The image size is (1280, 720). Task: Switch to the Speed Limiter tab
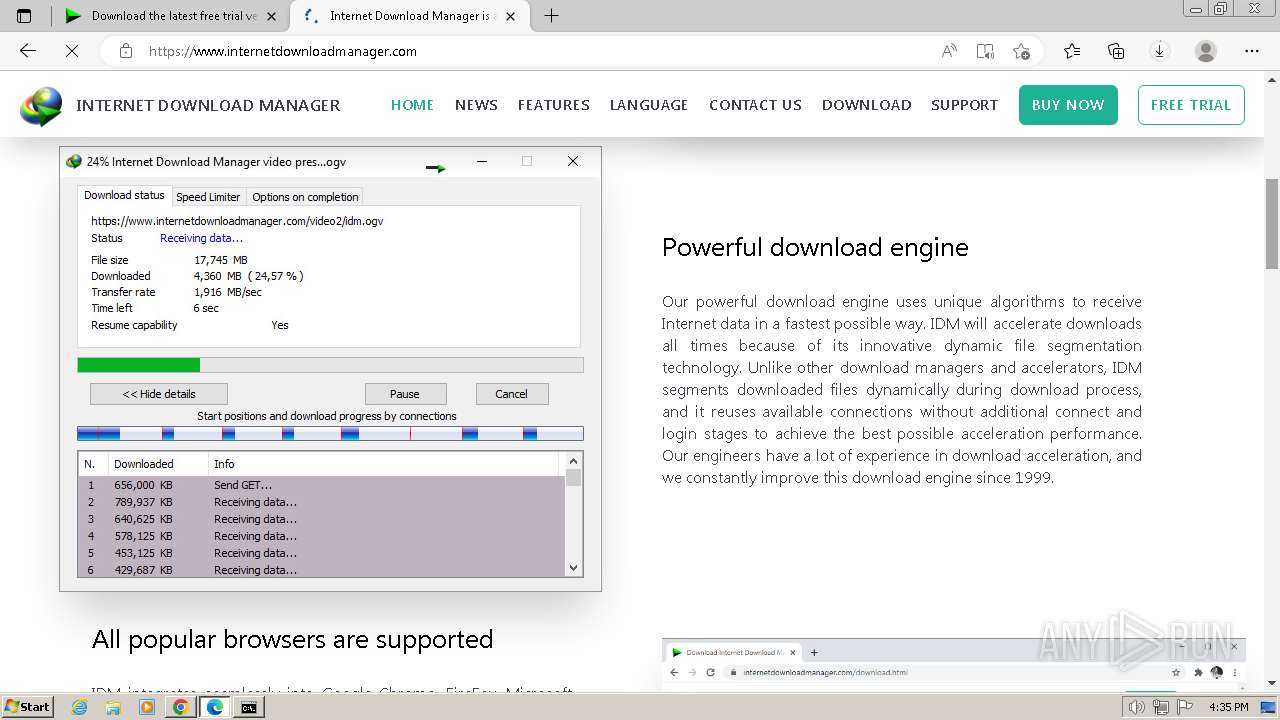[x=208, y=197]
